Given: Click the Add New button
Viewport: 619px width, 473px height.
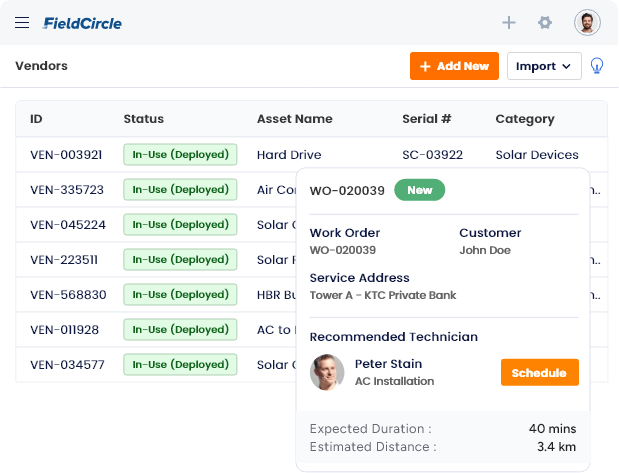Looking at the screenshot, I should click(454, 66).
